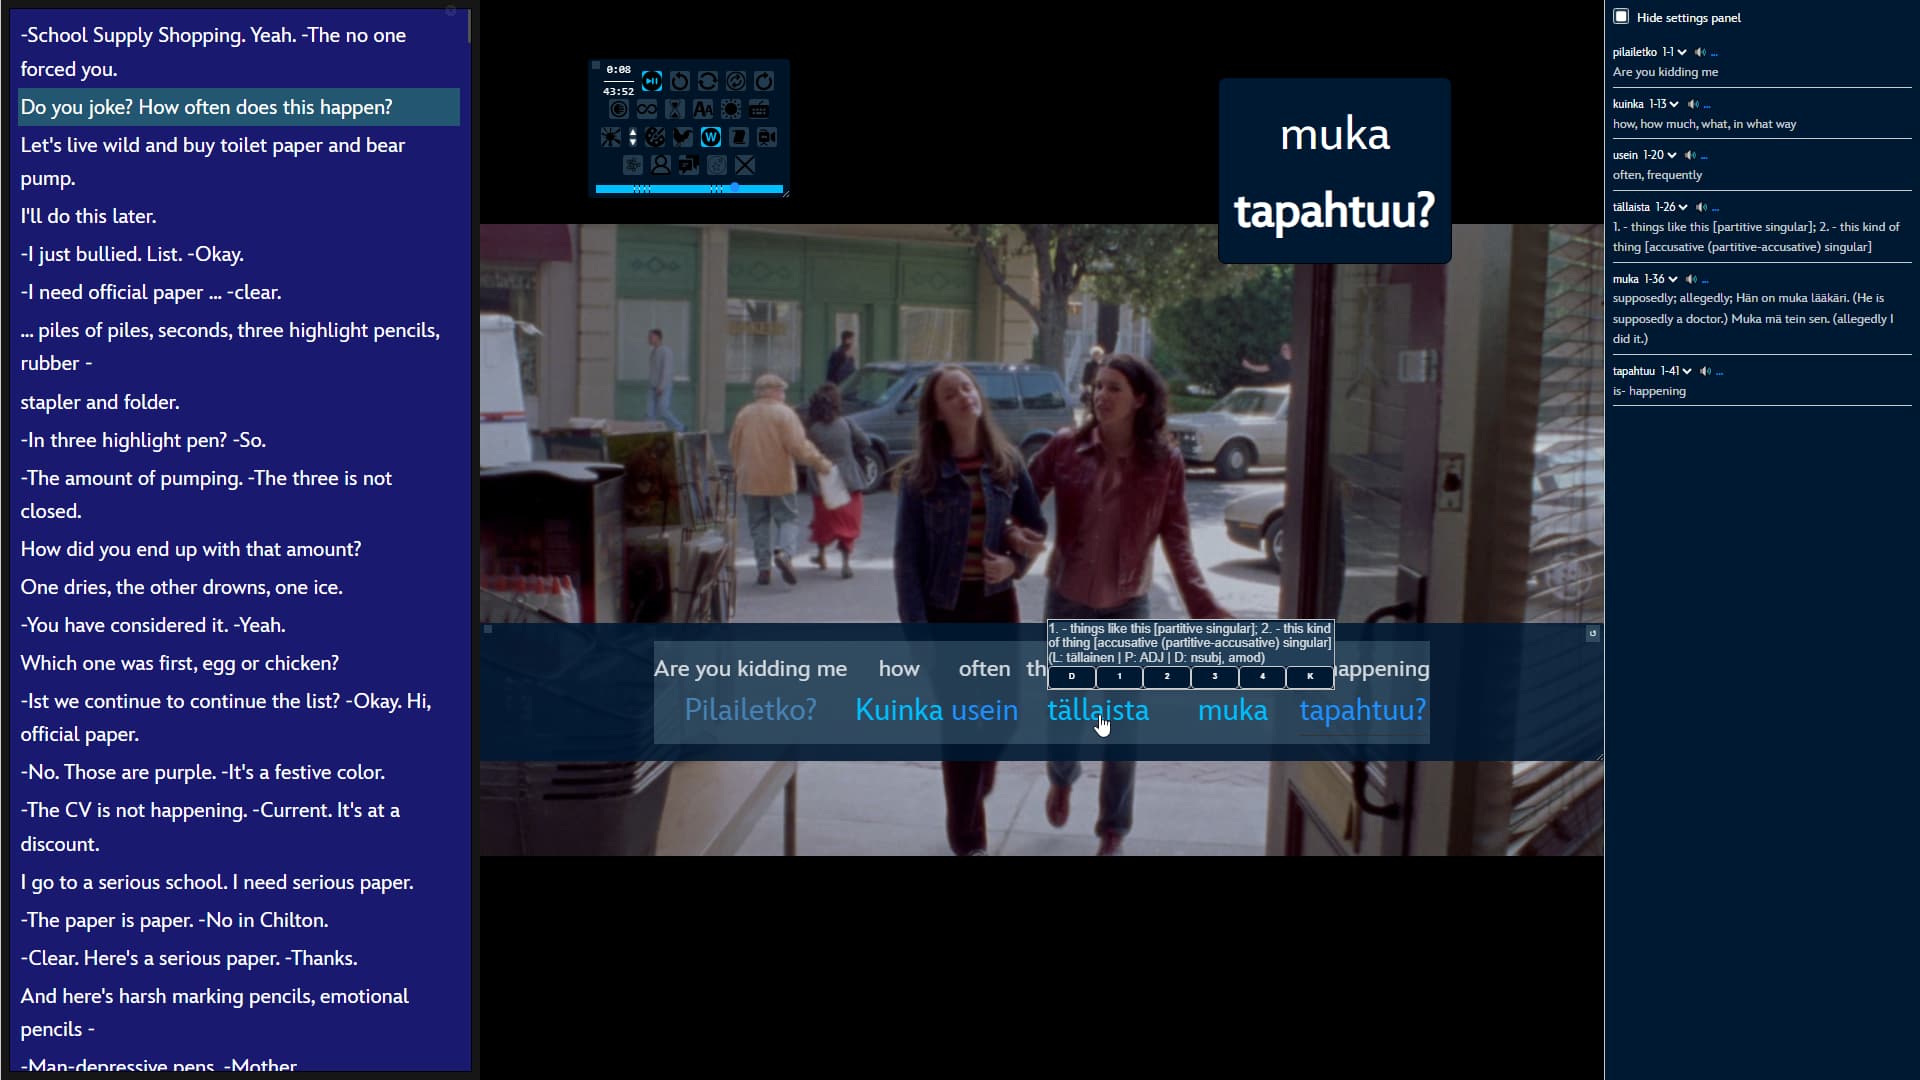1920x1080 pixels.
Task: Click the rewind counter-clockwise arrow icon
Action: tap(680, 81)
